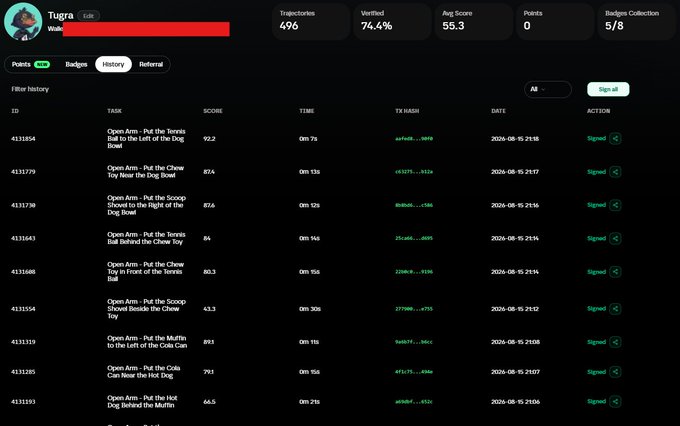Image resolution: width=680 pixels, height=426 pixels.
Task: Click task 'Put the Hot Dog Behind the Muffin'
Action: [142, 401]
